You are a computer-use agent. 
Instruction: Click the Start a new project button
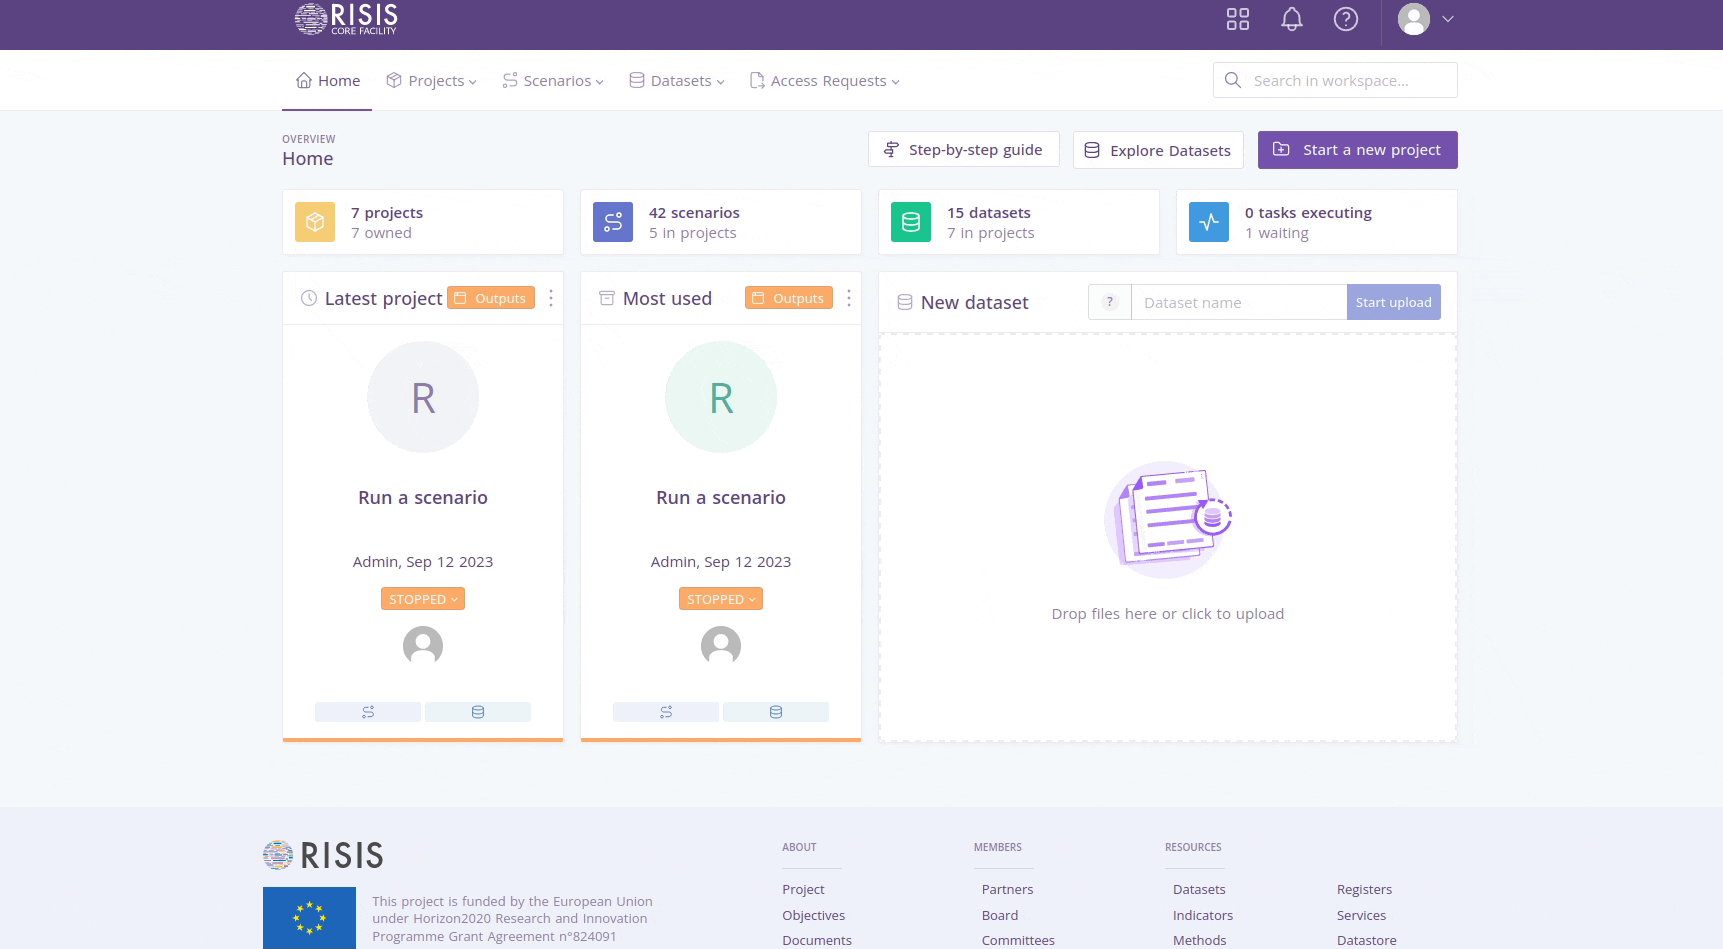pyautogui.click(x=1357, y=150)
